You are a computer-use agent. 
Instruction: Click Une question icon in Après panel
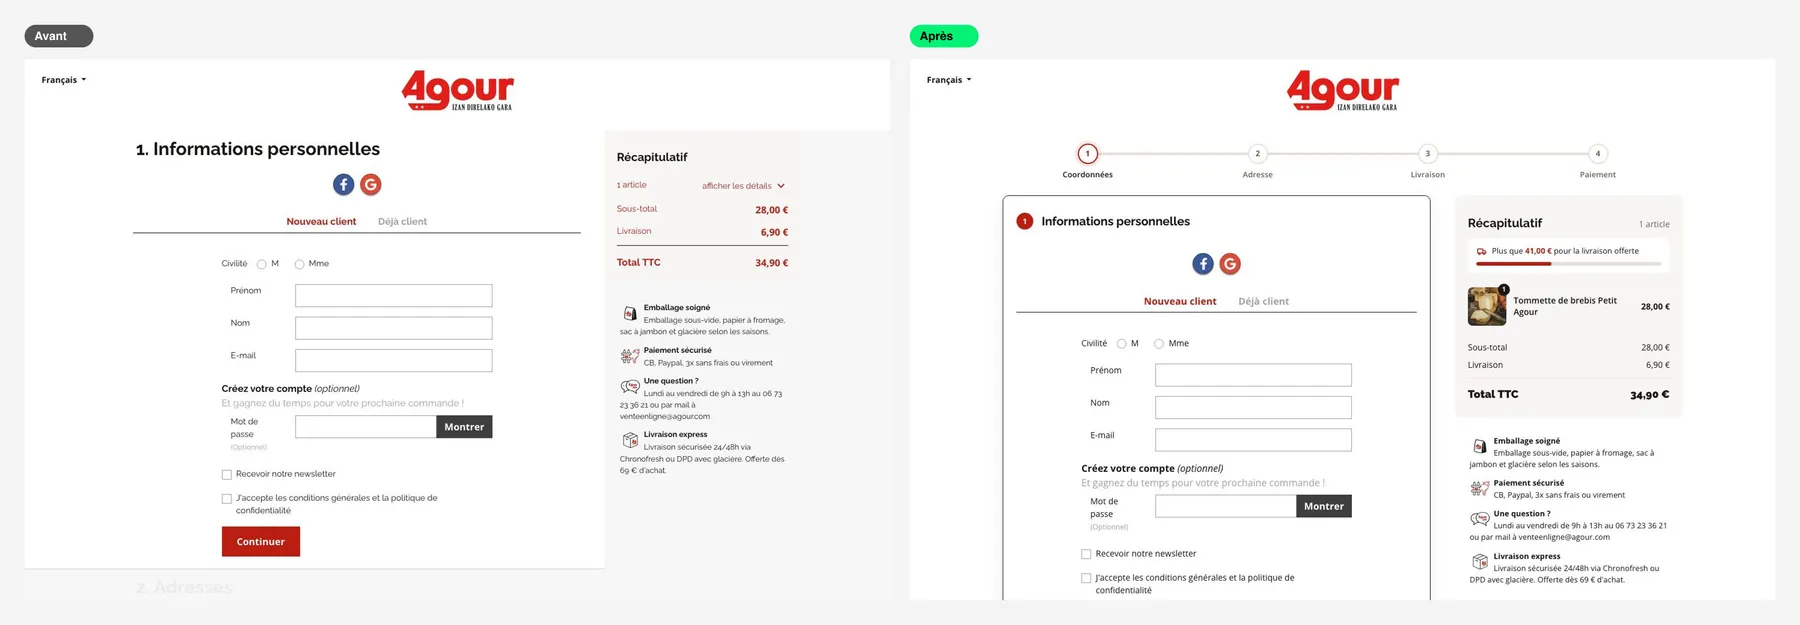click(1480, 519)
